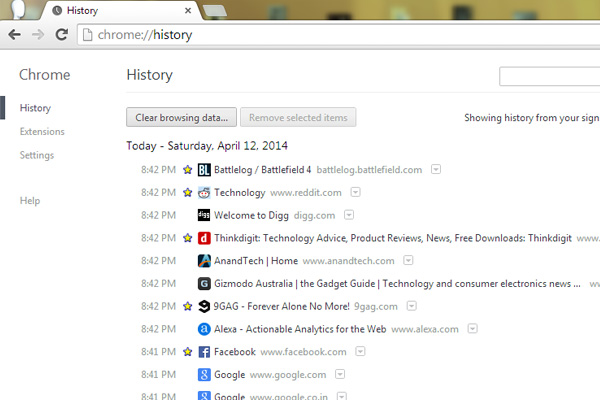Click the Google www.google.com favicon
Screen dimensions: 600x400
tap(204, 375)
